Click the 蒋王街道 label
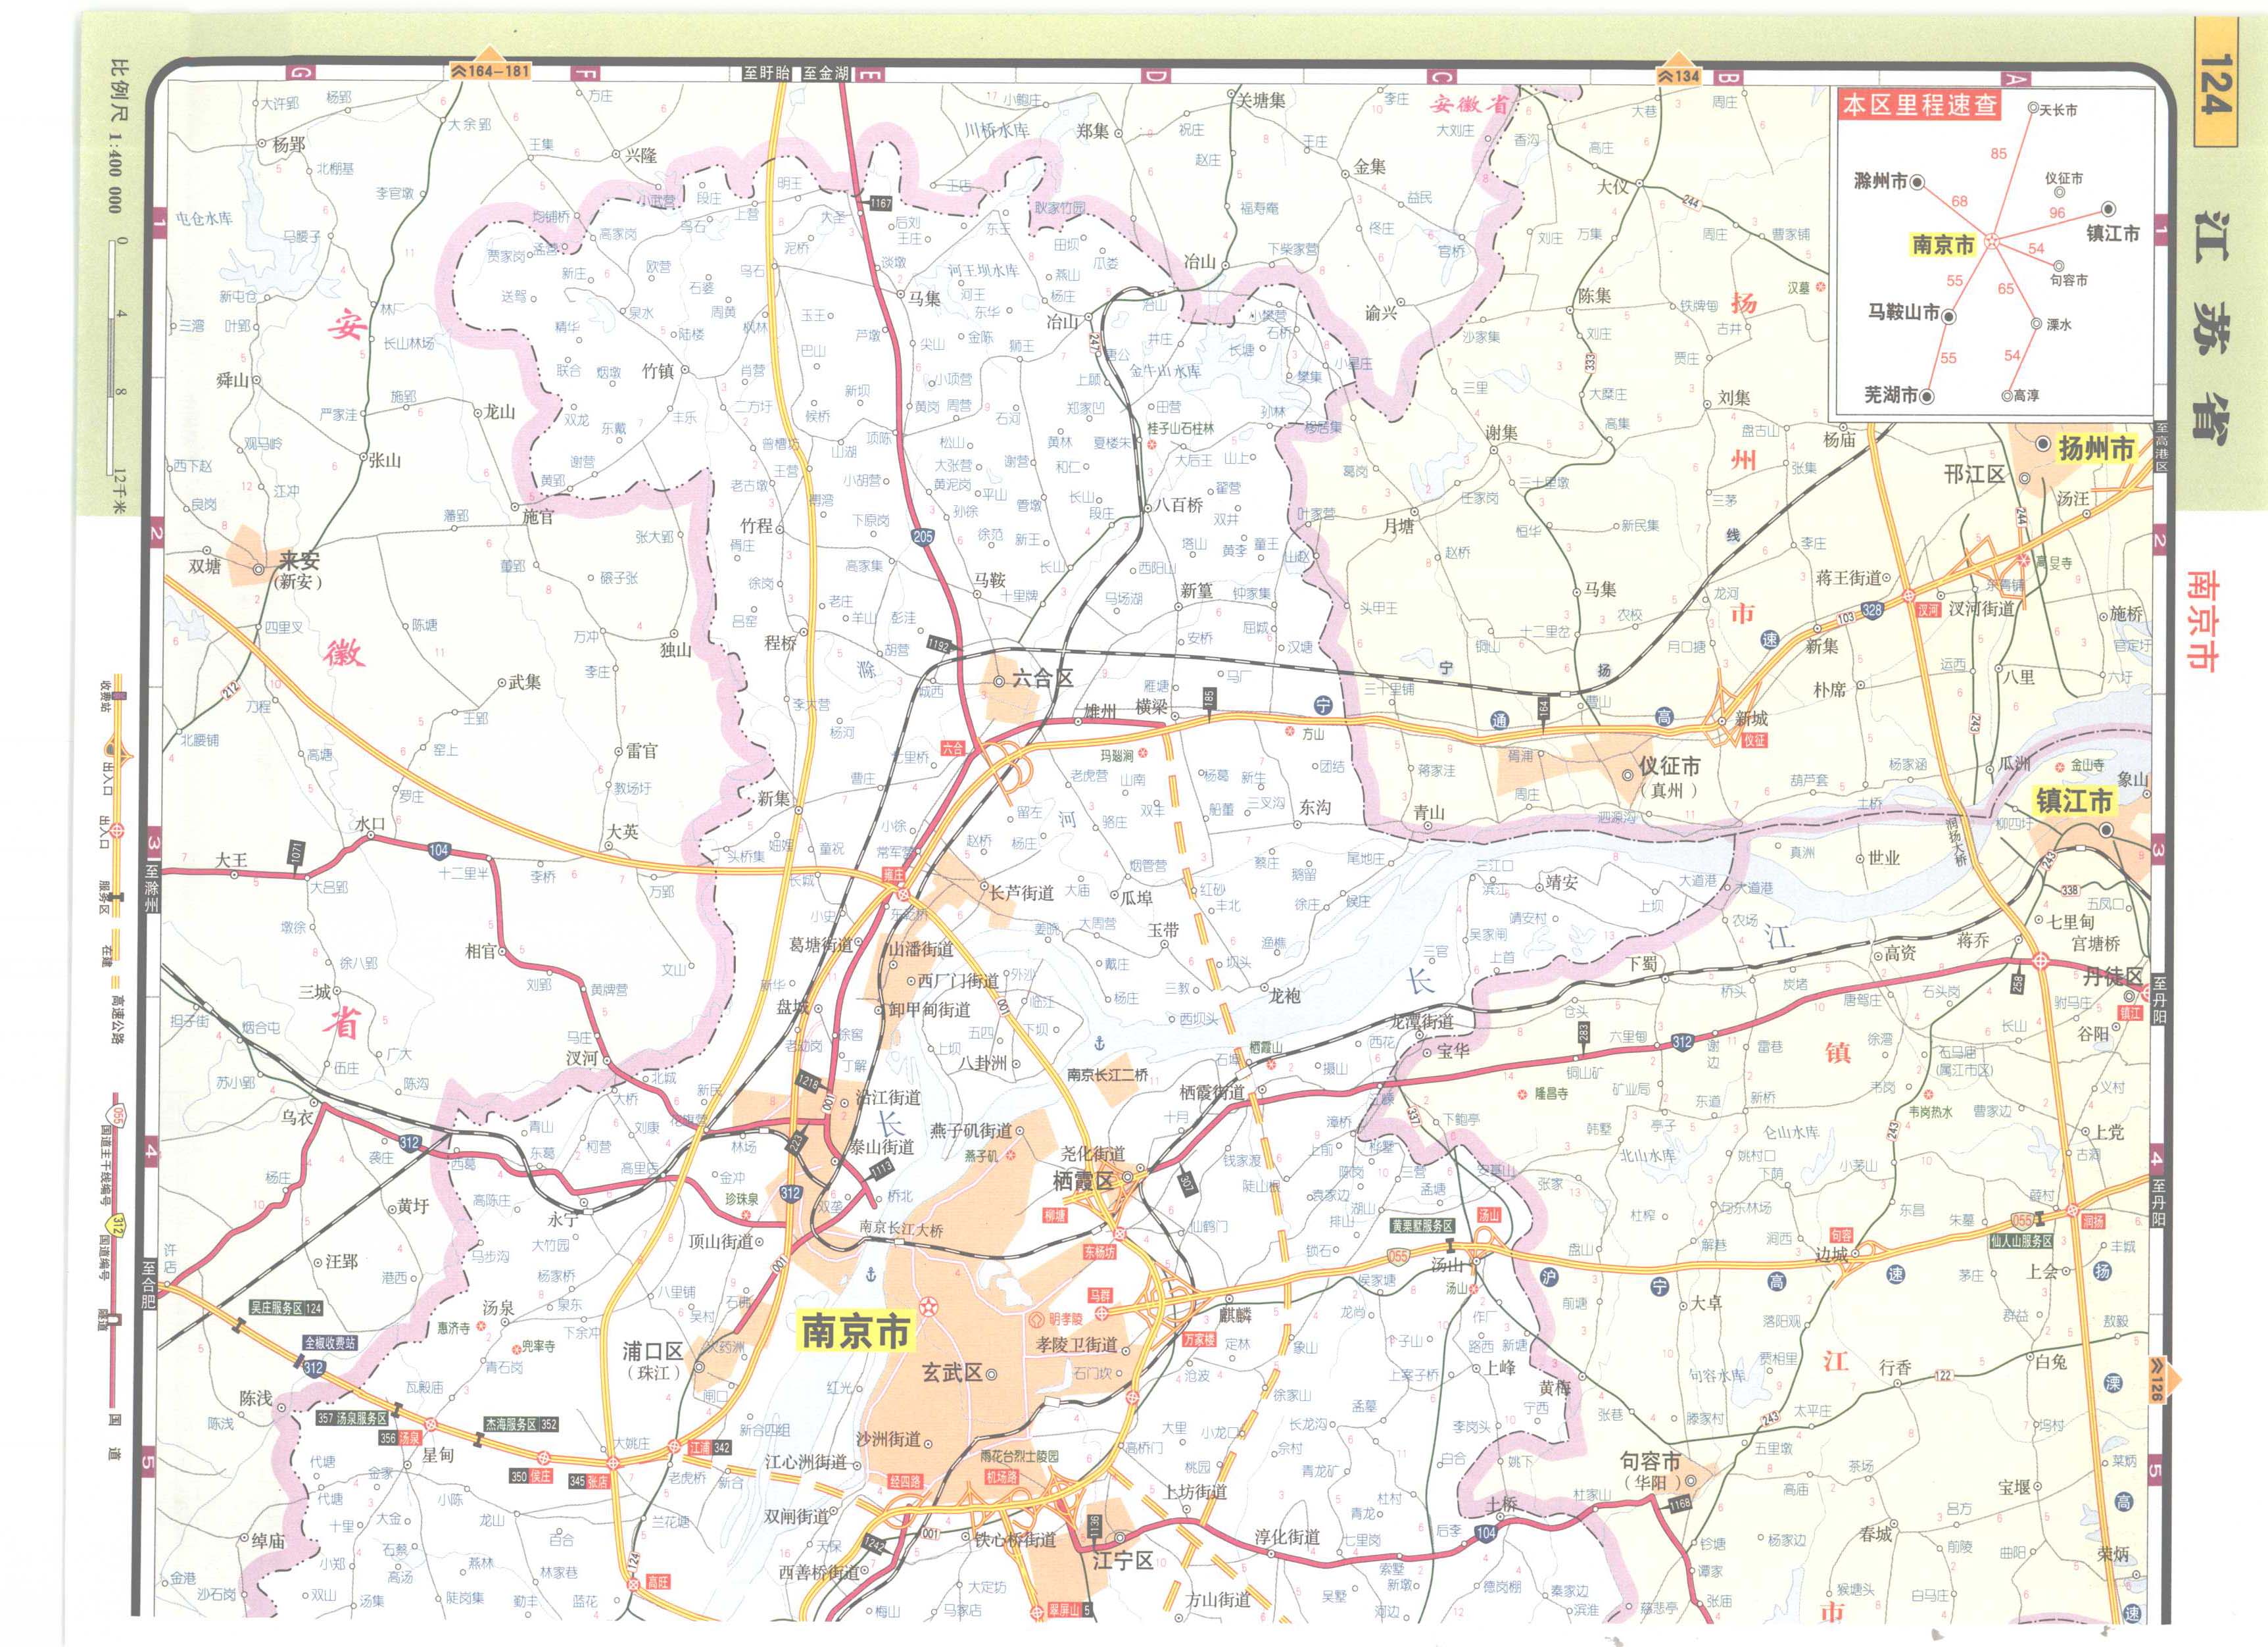Image resolution: width=2268 pixels, height=1647 pixels. coord(1849,578)
